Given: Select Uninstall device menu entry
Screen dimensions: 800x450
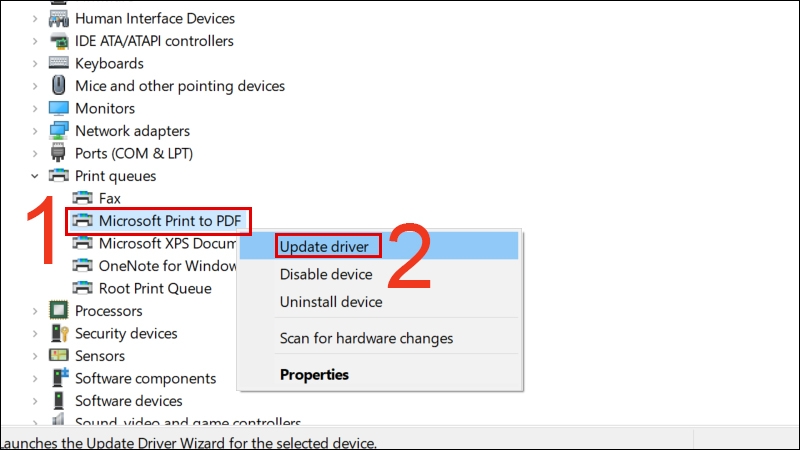Looking at the screenshot, I should point(331,301).
